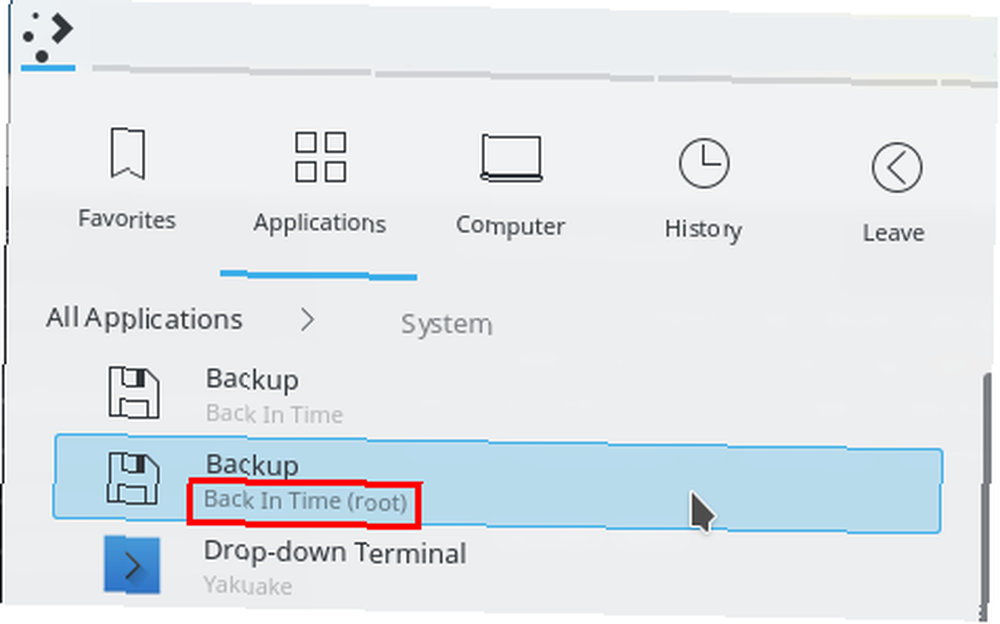Show the History tab label
Screen dimensions: 1000x624
click(x=703, y=229)
